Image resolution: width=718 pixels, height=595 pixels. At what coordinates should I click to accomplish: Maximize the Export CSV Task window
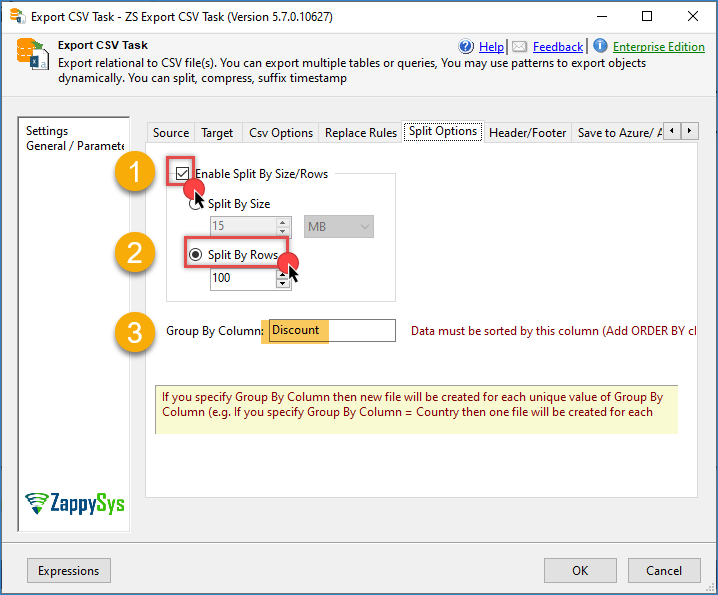[x=647, y=16]
